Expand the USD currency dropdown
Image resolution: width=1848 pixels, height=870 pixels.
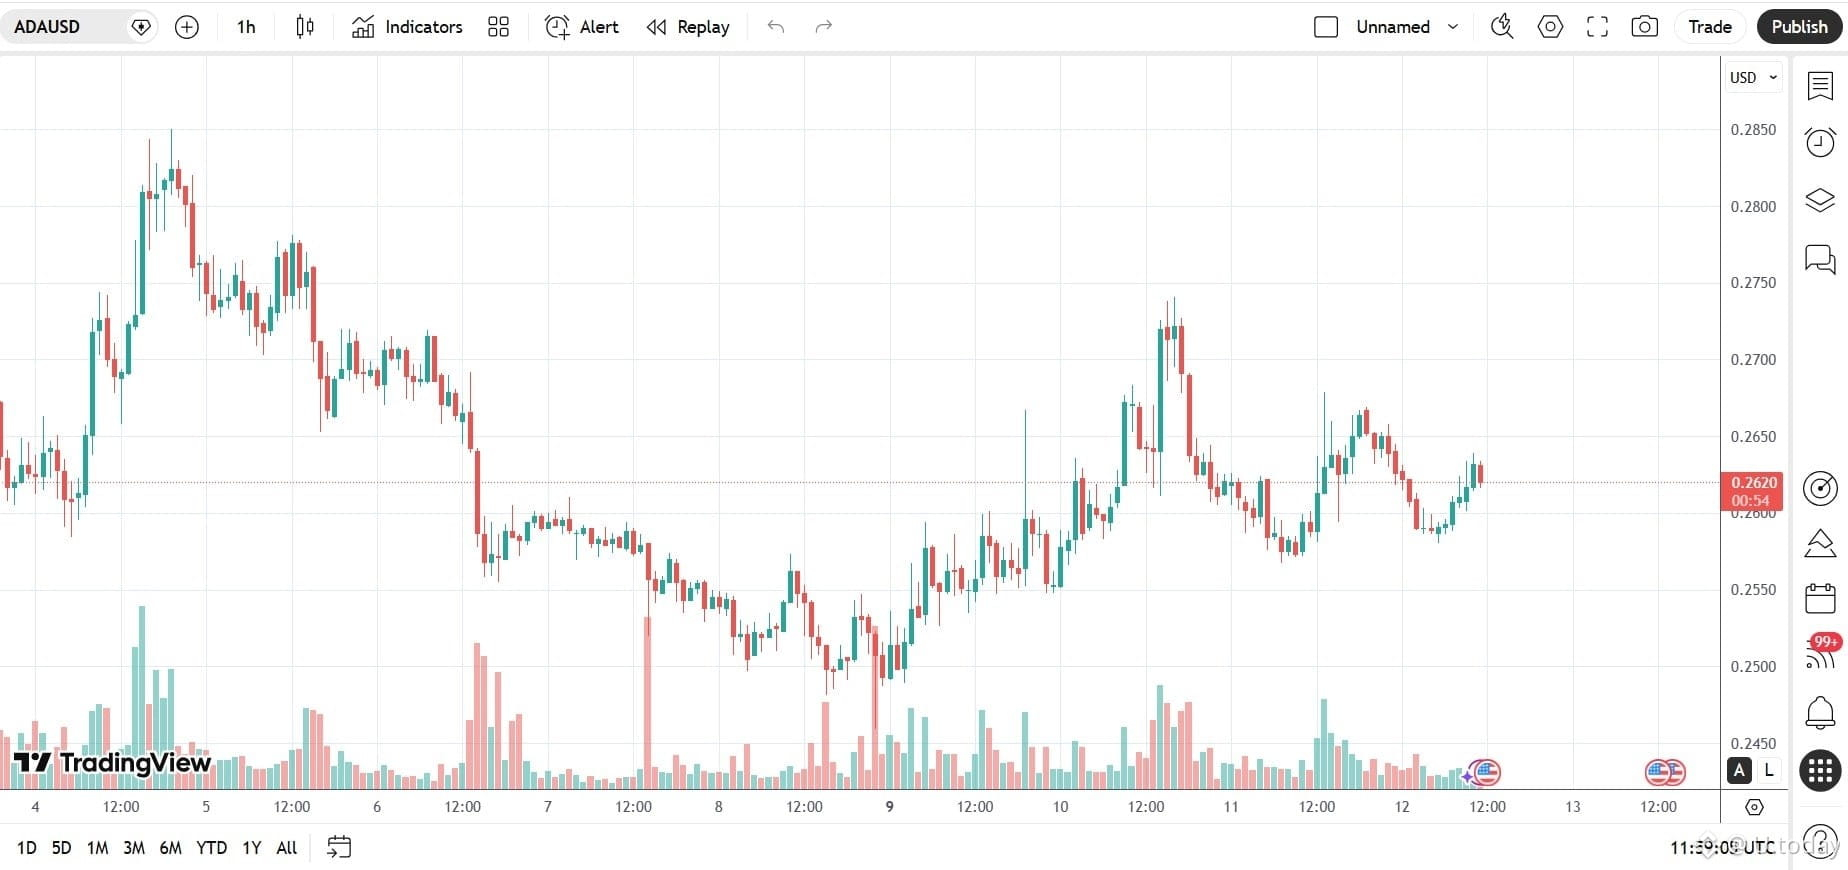(x=1752, y=77)
